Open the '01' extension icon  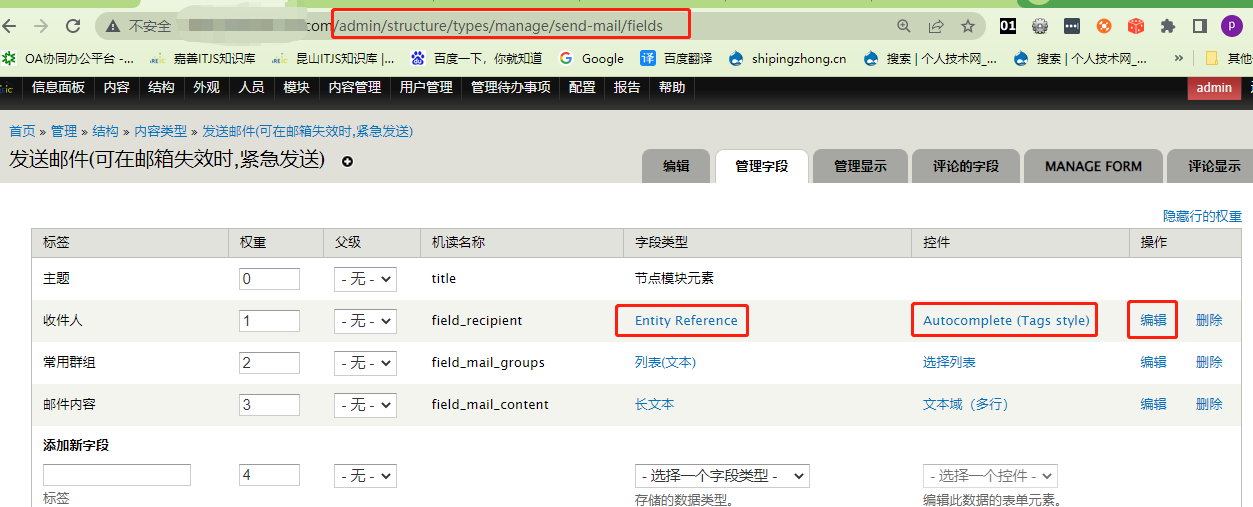point(1008,26)
